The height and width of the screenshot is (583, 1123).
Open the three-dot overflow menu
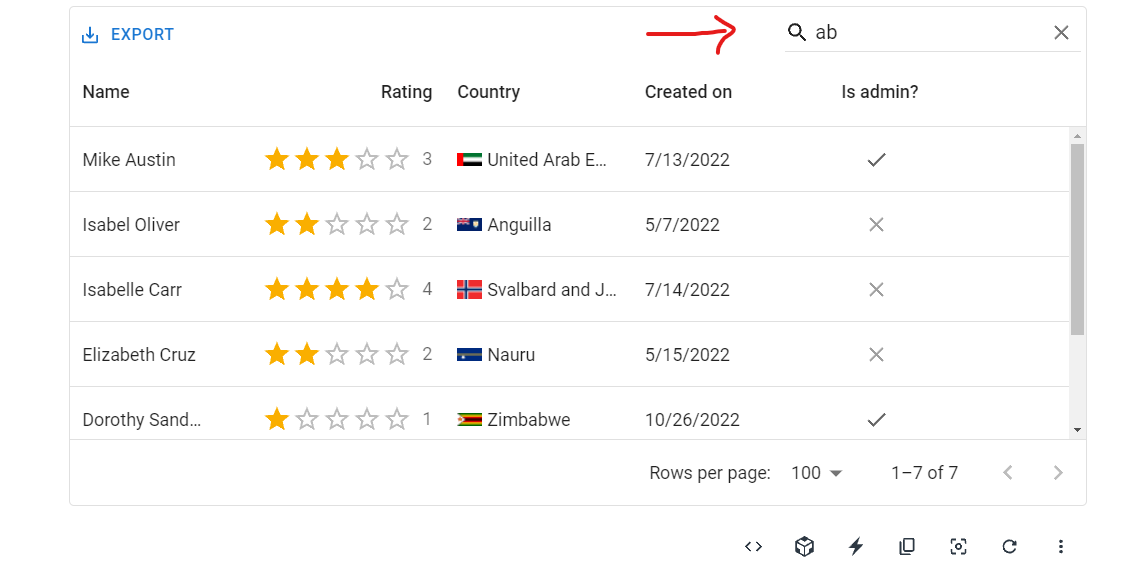(1061, 546)
